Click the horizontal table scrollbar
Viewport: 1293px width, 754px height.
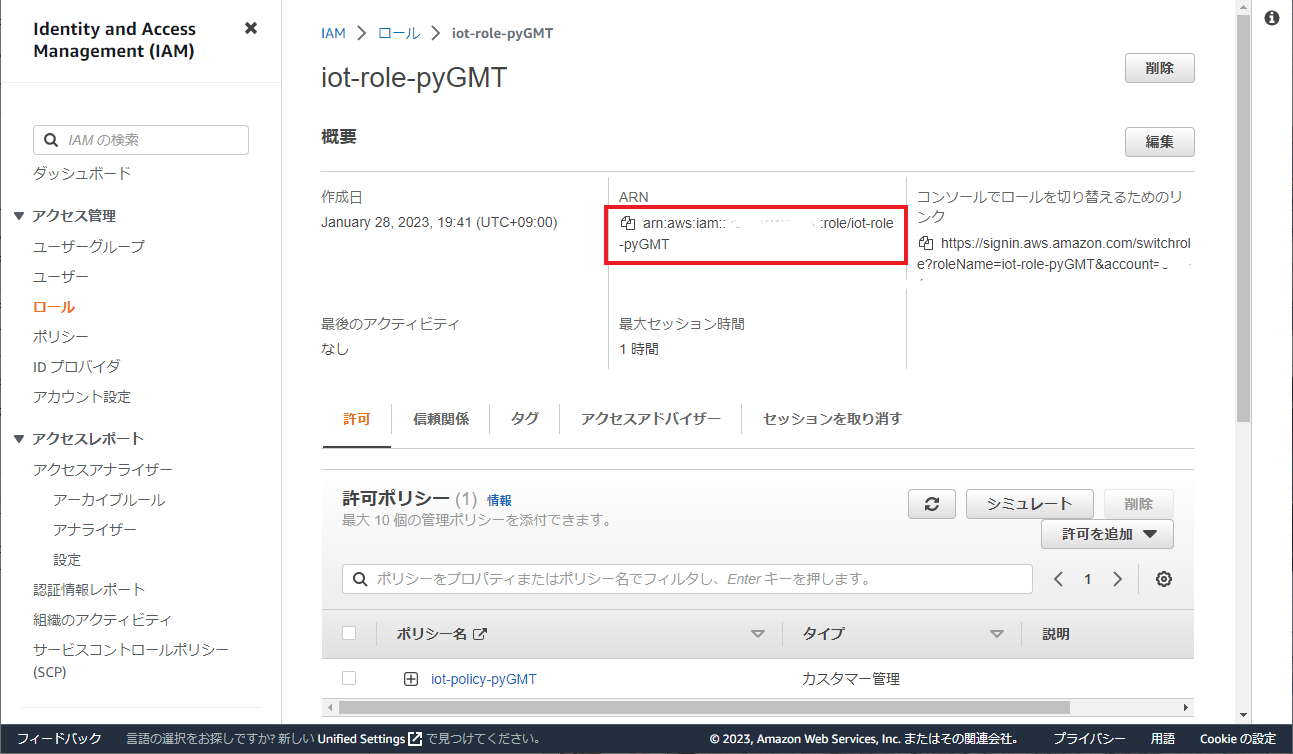703,707
